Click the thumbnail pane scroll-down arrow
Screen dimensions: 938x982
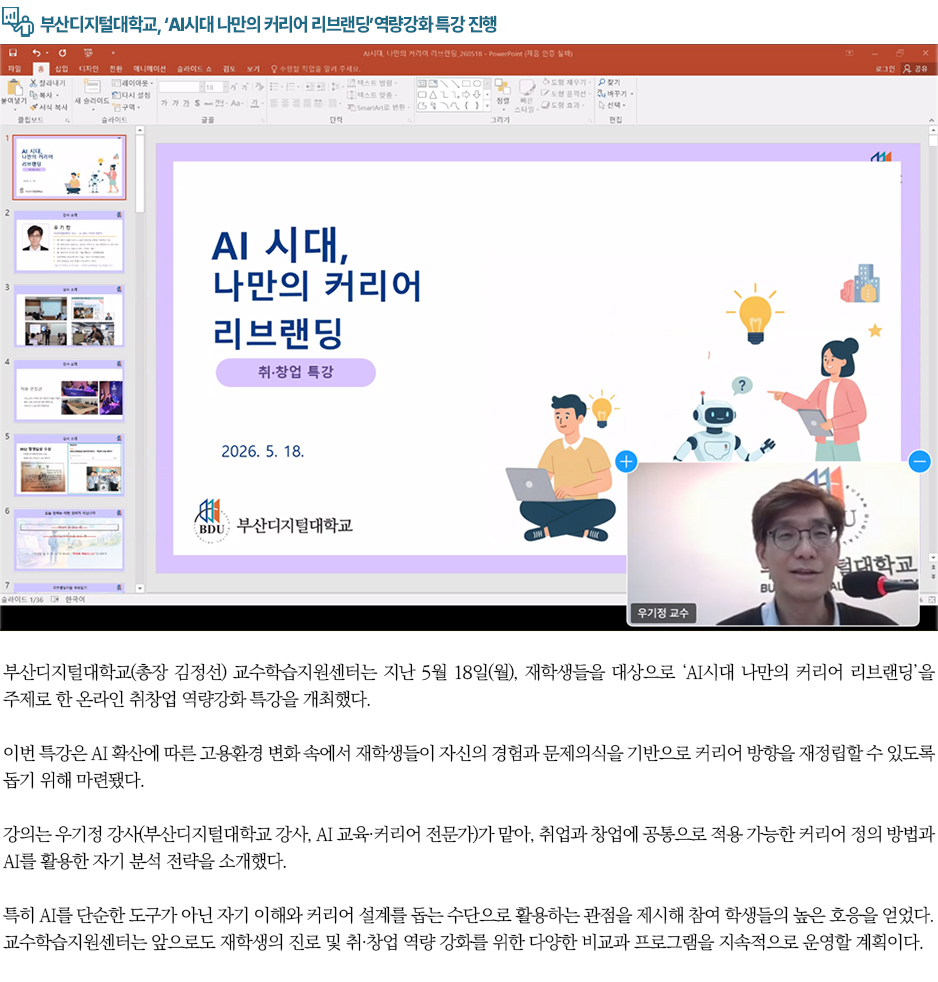click(x=140, y=588)
